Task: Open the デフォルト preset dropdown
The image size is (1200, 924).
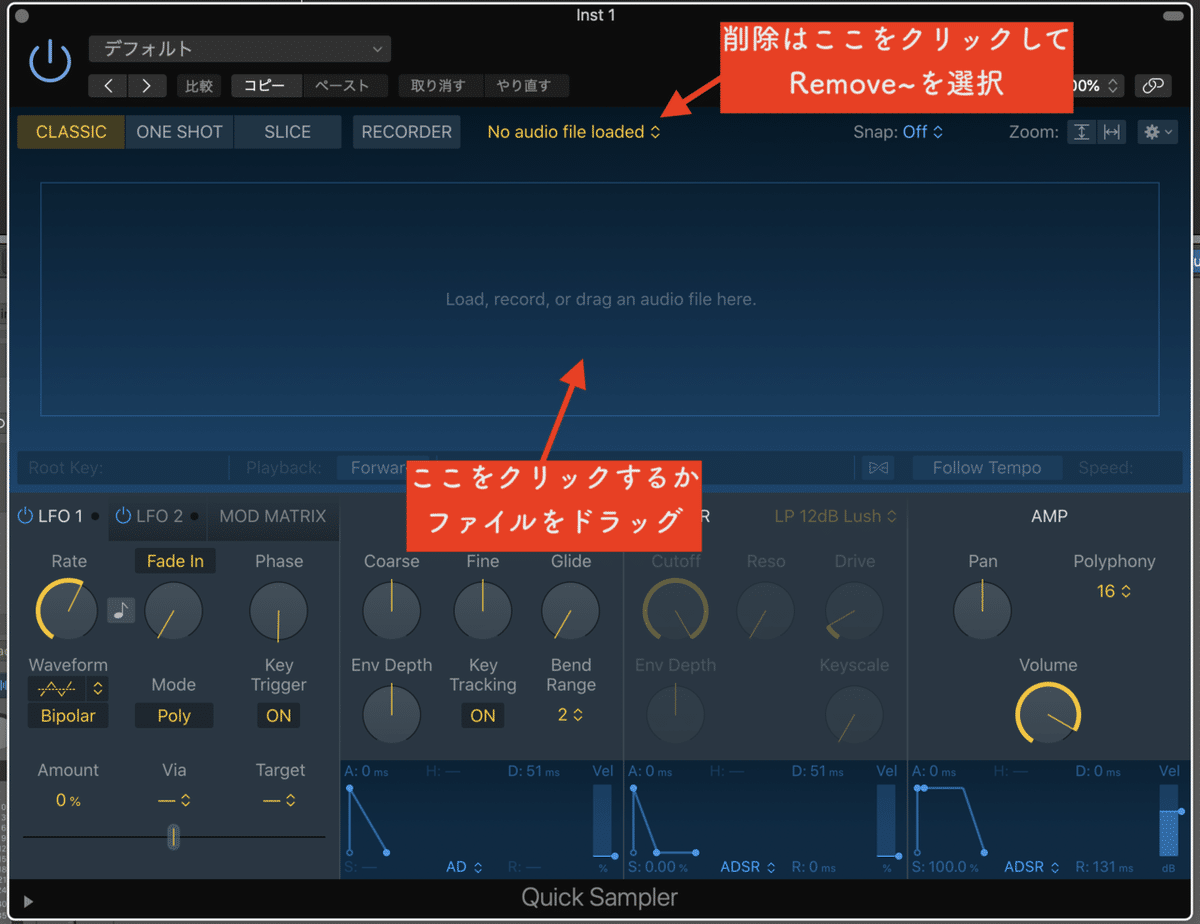Action: (x=240, y=49)
